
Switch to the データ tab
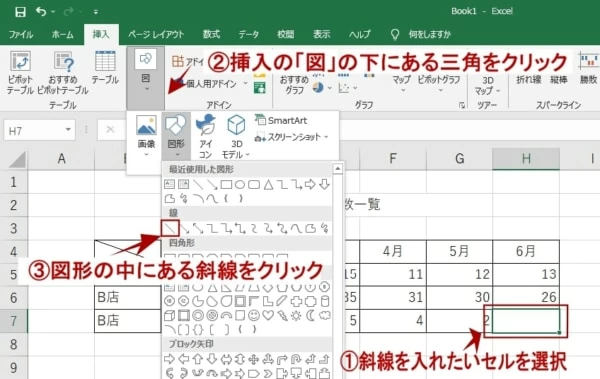[x=249, y=34]
